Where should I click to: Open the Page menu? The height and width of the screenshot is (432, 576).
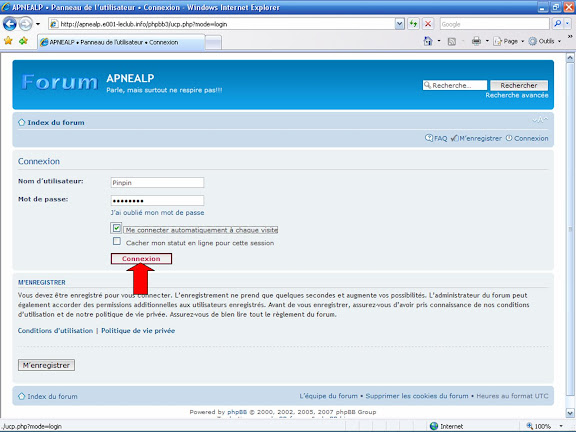pyautogui.click(x=508, y=41)
